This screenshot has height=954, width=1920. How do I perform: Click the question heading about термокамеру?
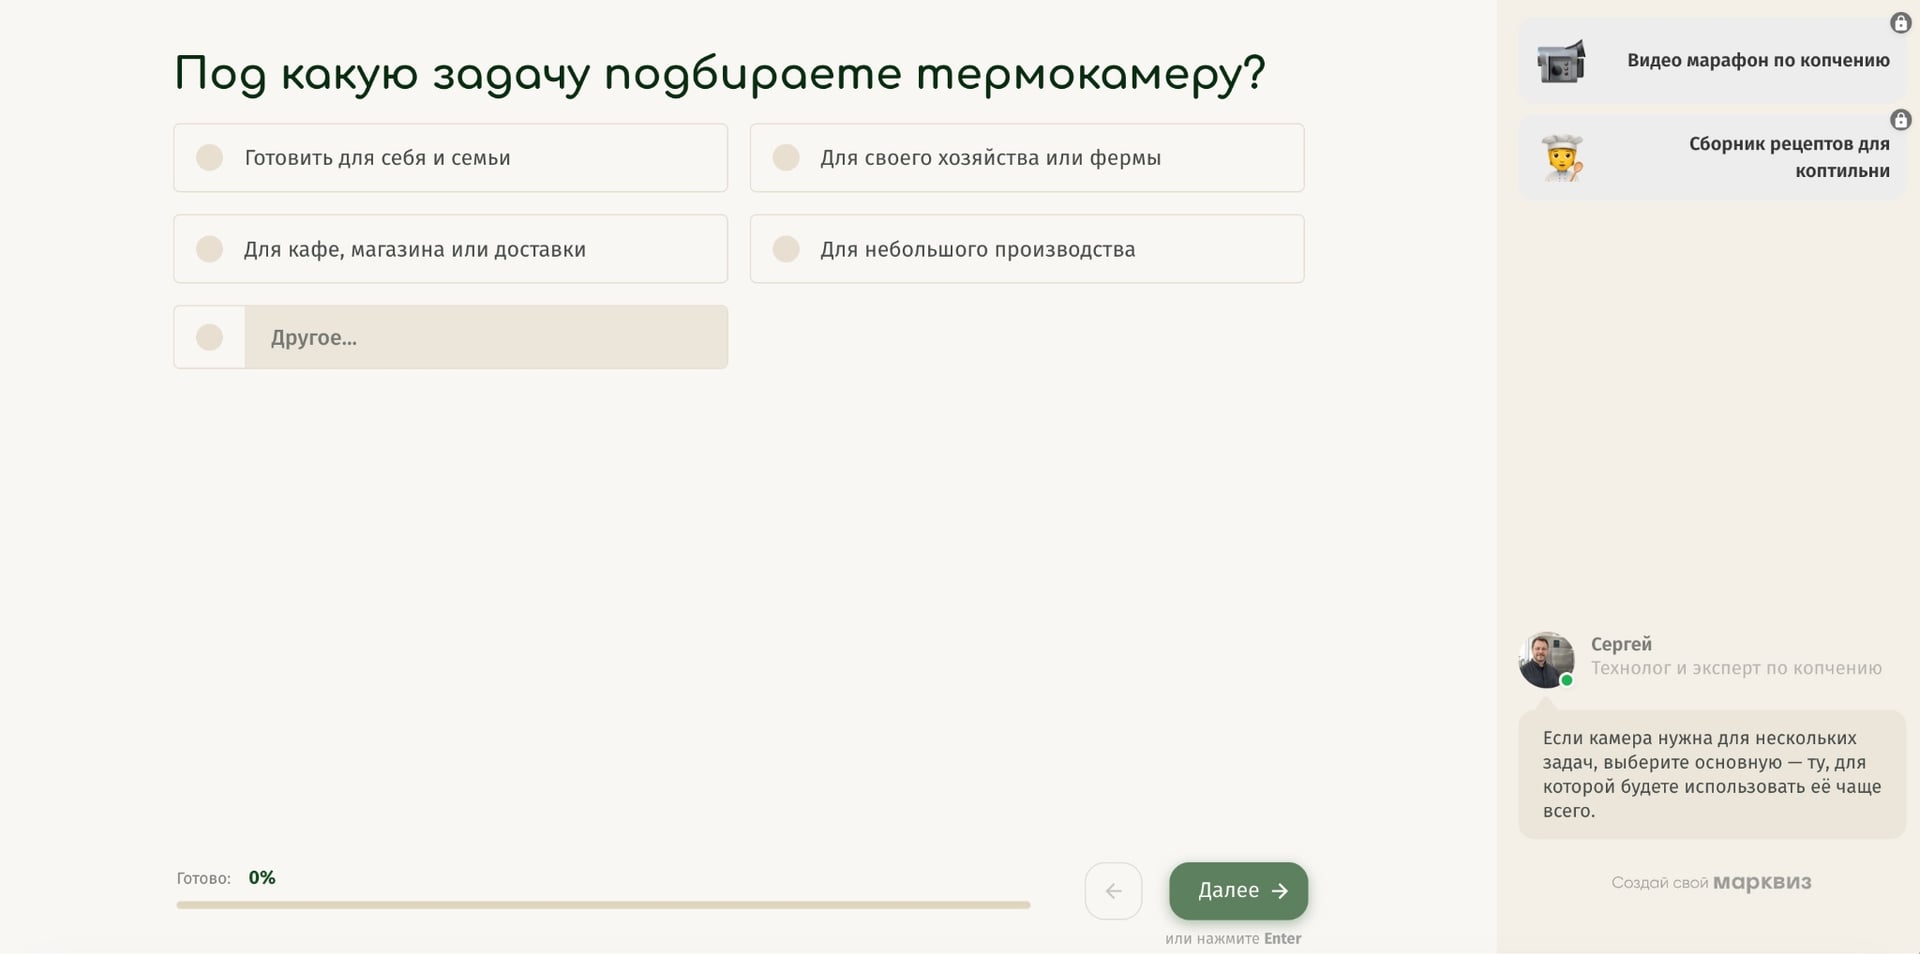[x=720, y=75]
